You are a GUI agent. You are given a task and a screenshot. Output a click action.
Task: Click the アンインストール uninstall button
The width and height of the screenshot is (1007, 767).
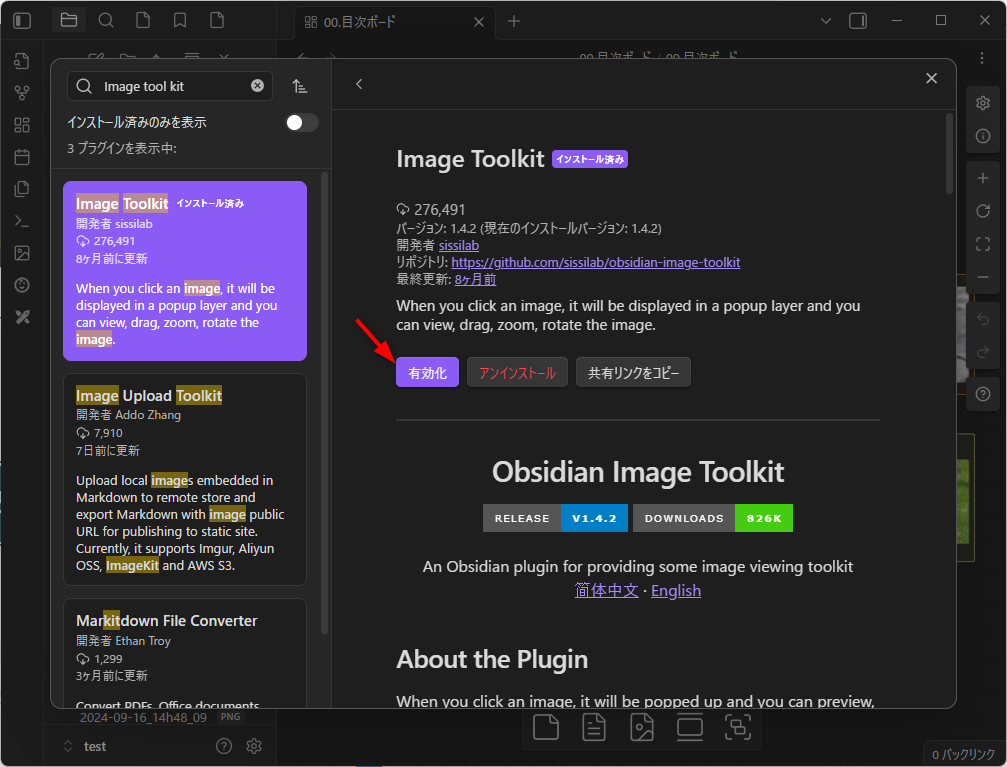pyautogui.click(x=517, y=373)
